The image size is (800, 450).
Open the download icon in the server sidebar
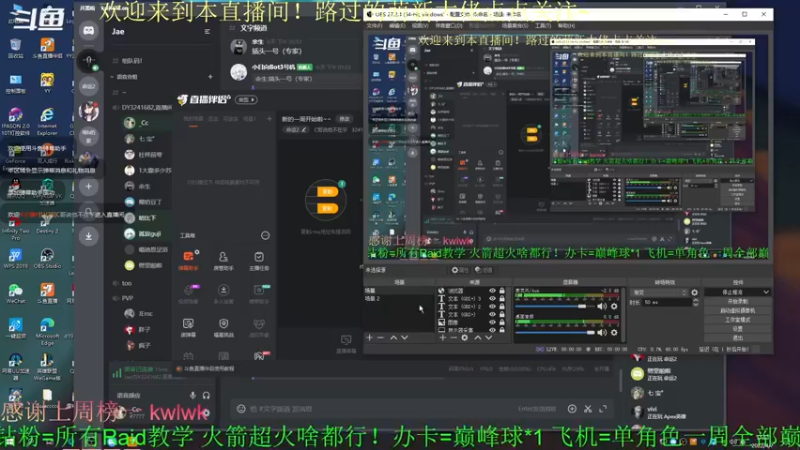click(x=88, y=236)
